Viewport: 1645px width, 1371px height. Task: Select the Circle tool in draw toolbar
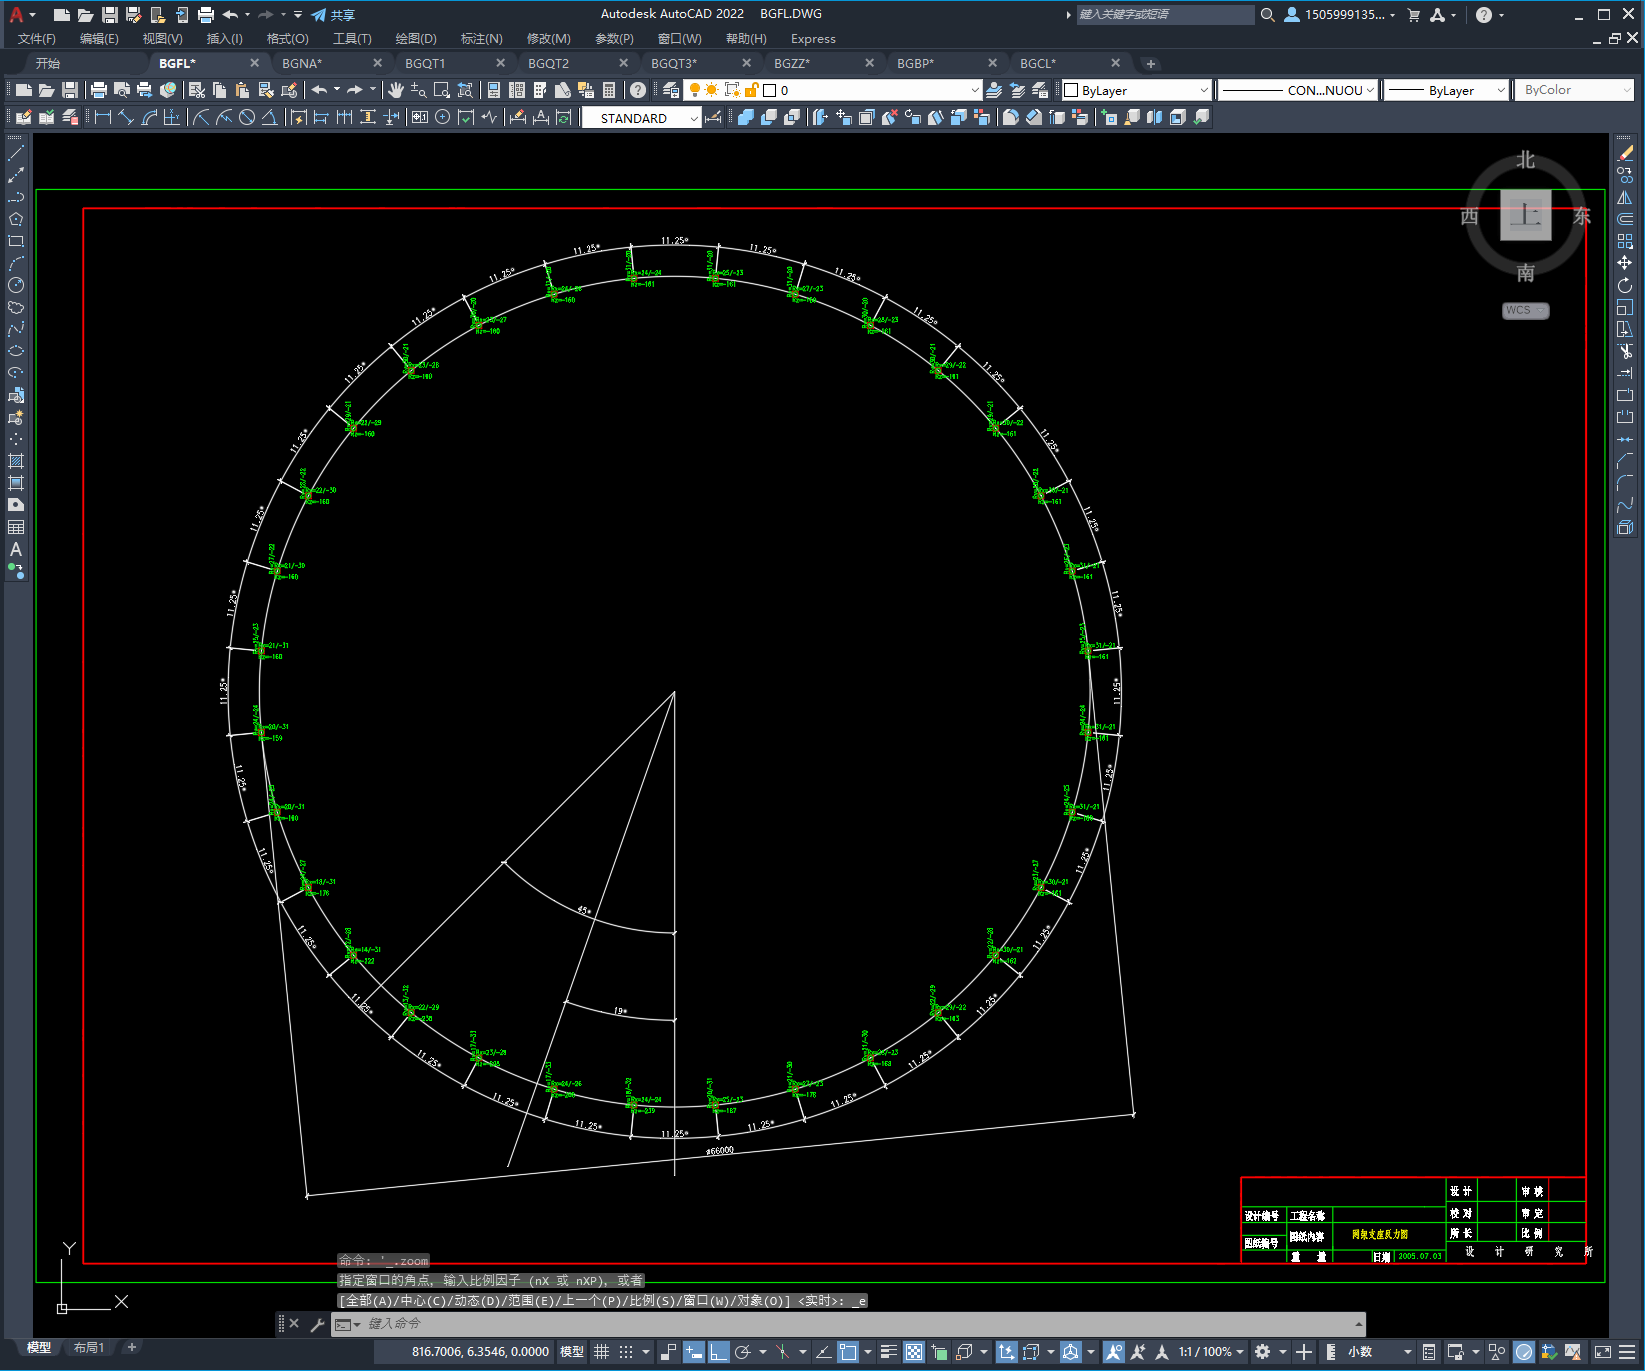(16, 285)
